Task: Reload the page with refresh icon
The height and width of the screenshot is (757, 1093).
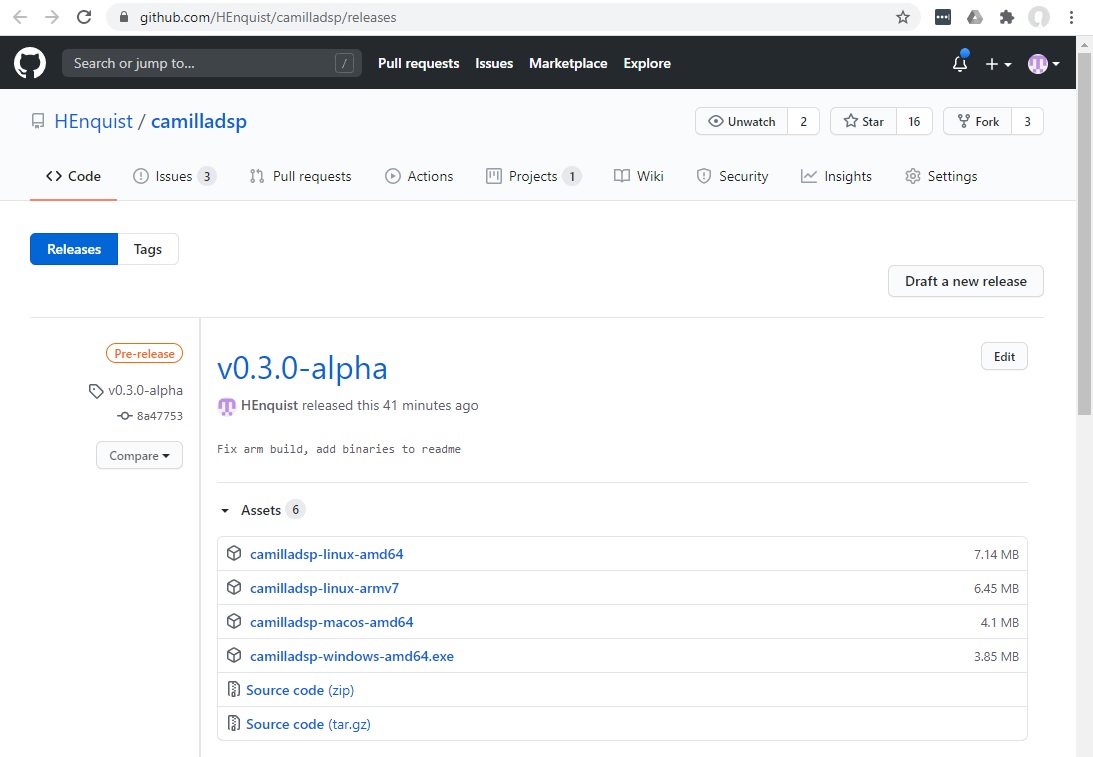Action: coord(84,17)
